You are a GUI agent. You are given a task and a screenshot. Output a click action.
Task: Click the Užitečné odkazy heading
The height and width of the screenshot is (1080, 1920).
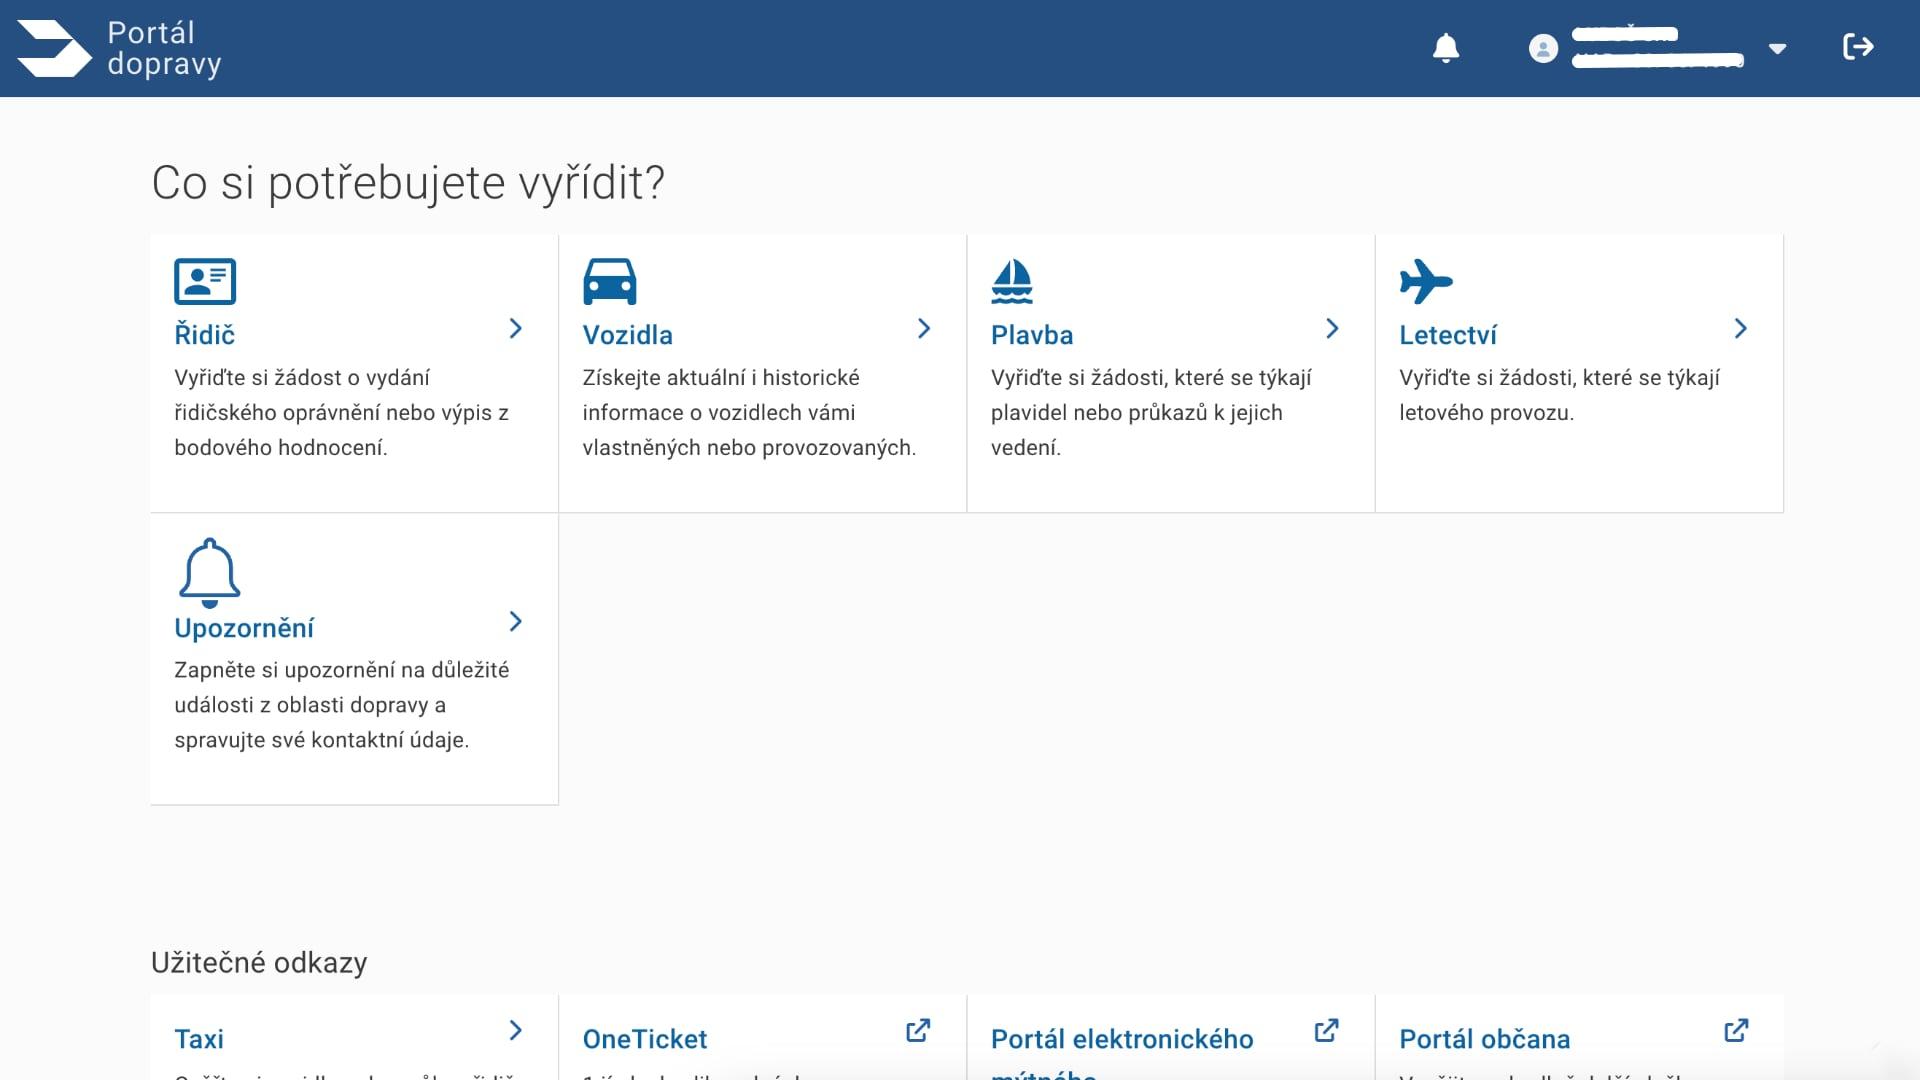point(259,962)
